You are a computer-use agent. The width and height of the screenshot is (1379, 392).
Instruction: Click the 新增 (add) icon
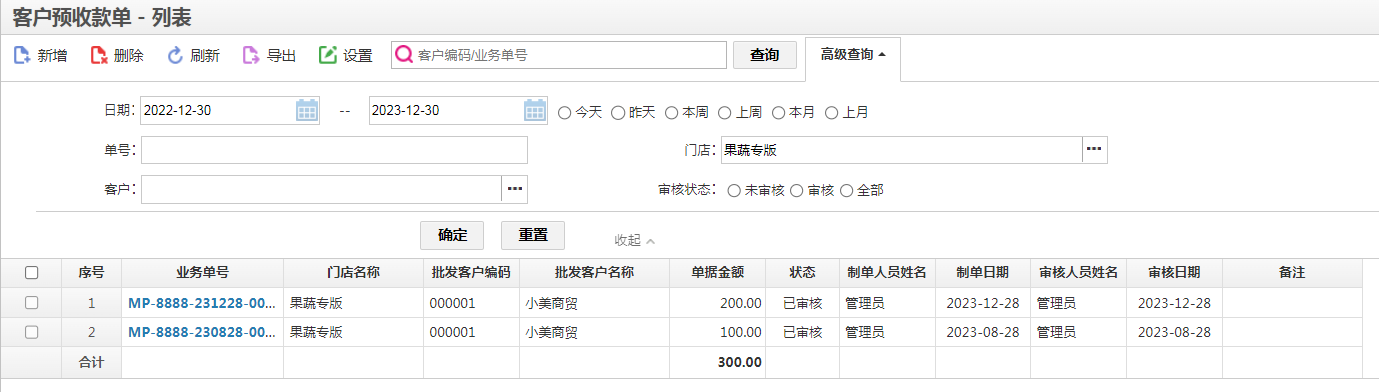point(22,55)
